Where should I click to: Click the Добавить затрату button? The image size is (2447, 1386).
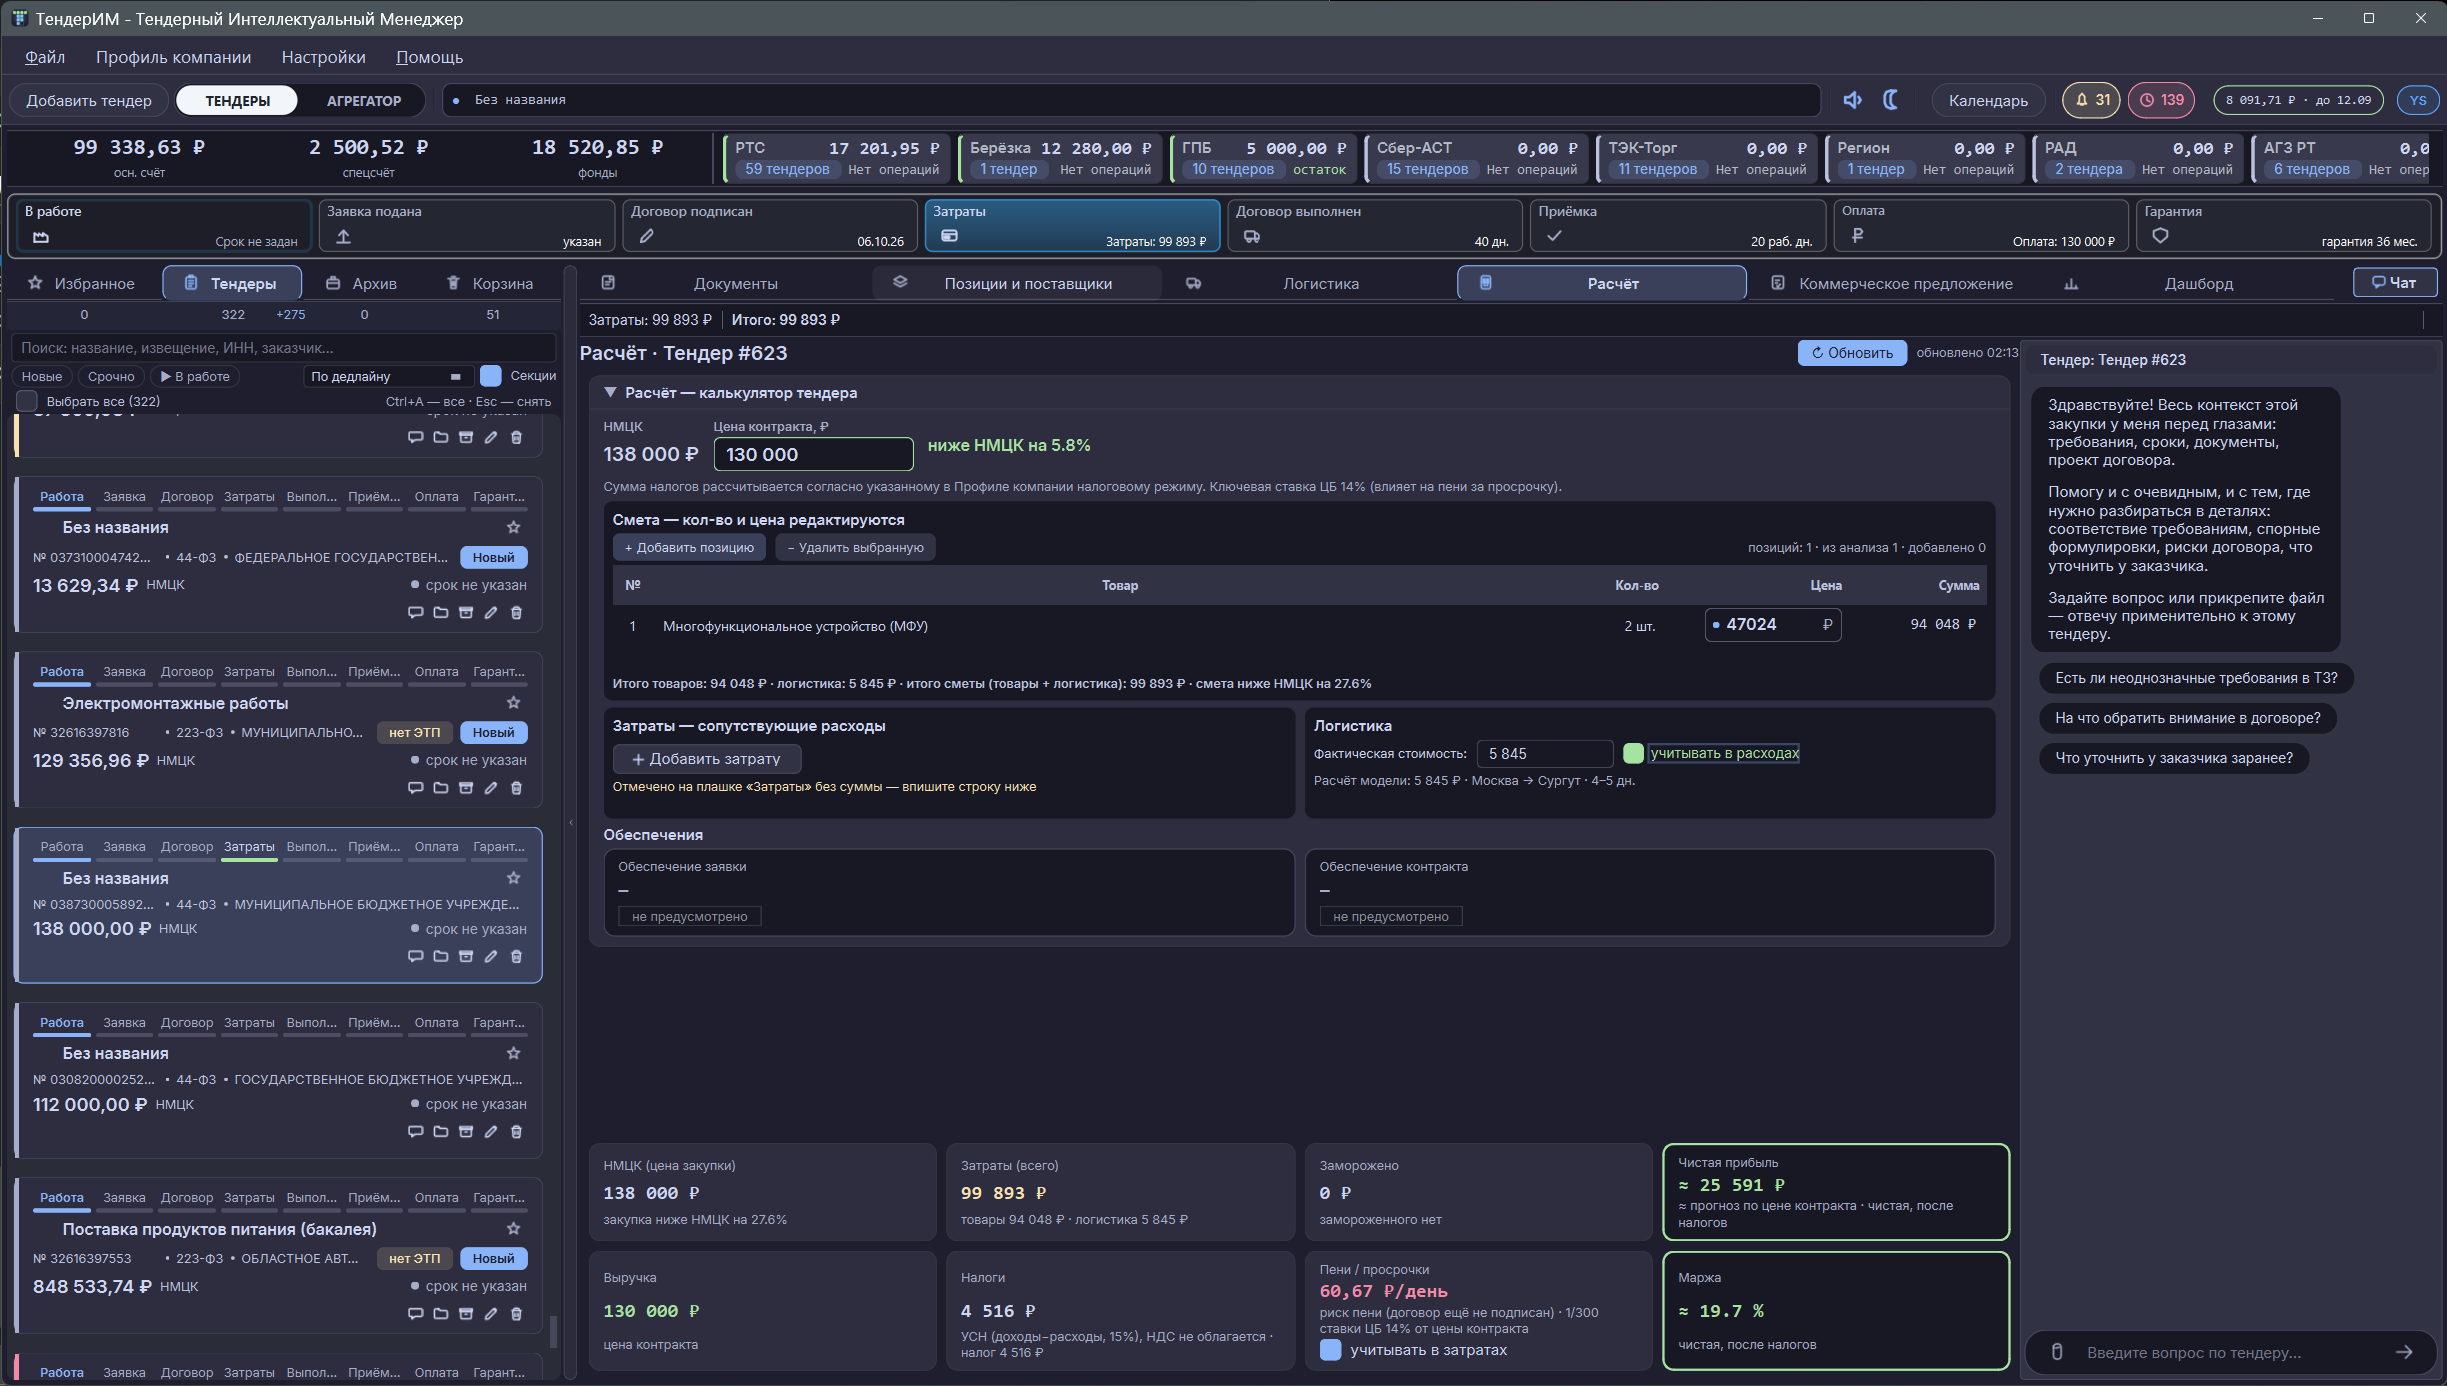(x=707, y=759)
